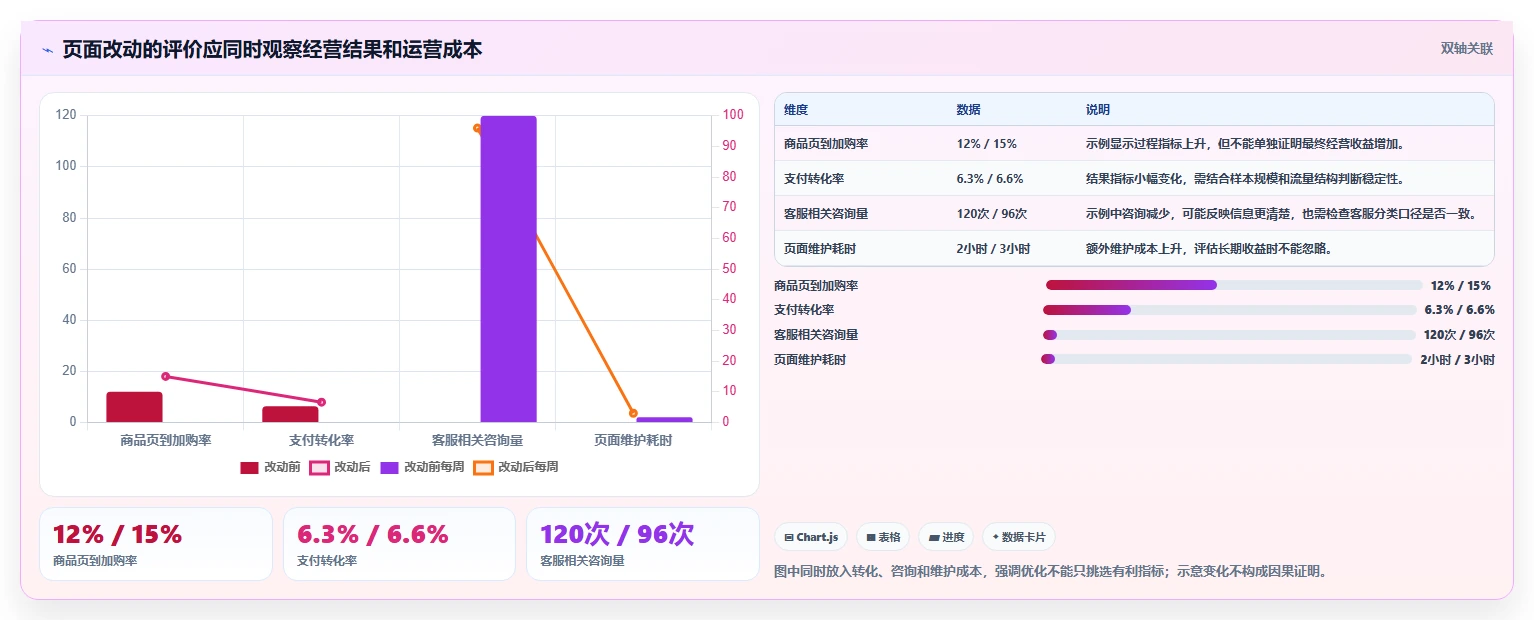The image size is (1534, 620).
Task: Click the crimson 商品页到加购率 bar in chart
Action: 134,407
